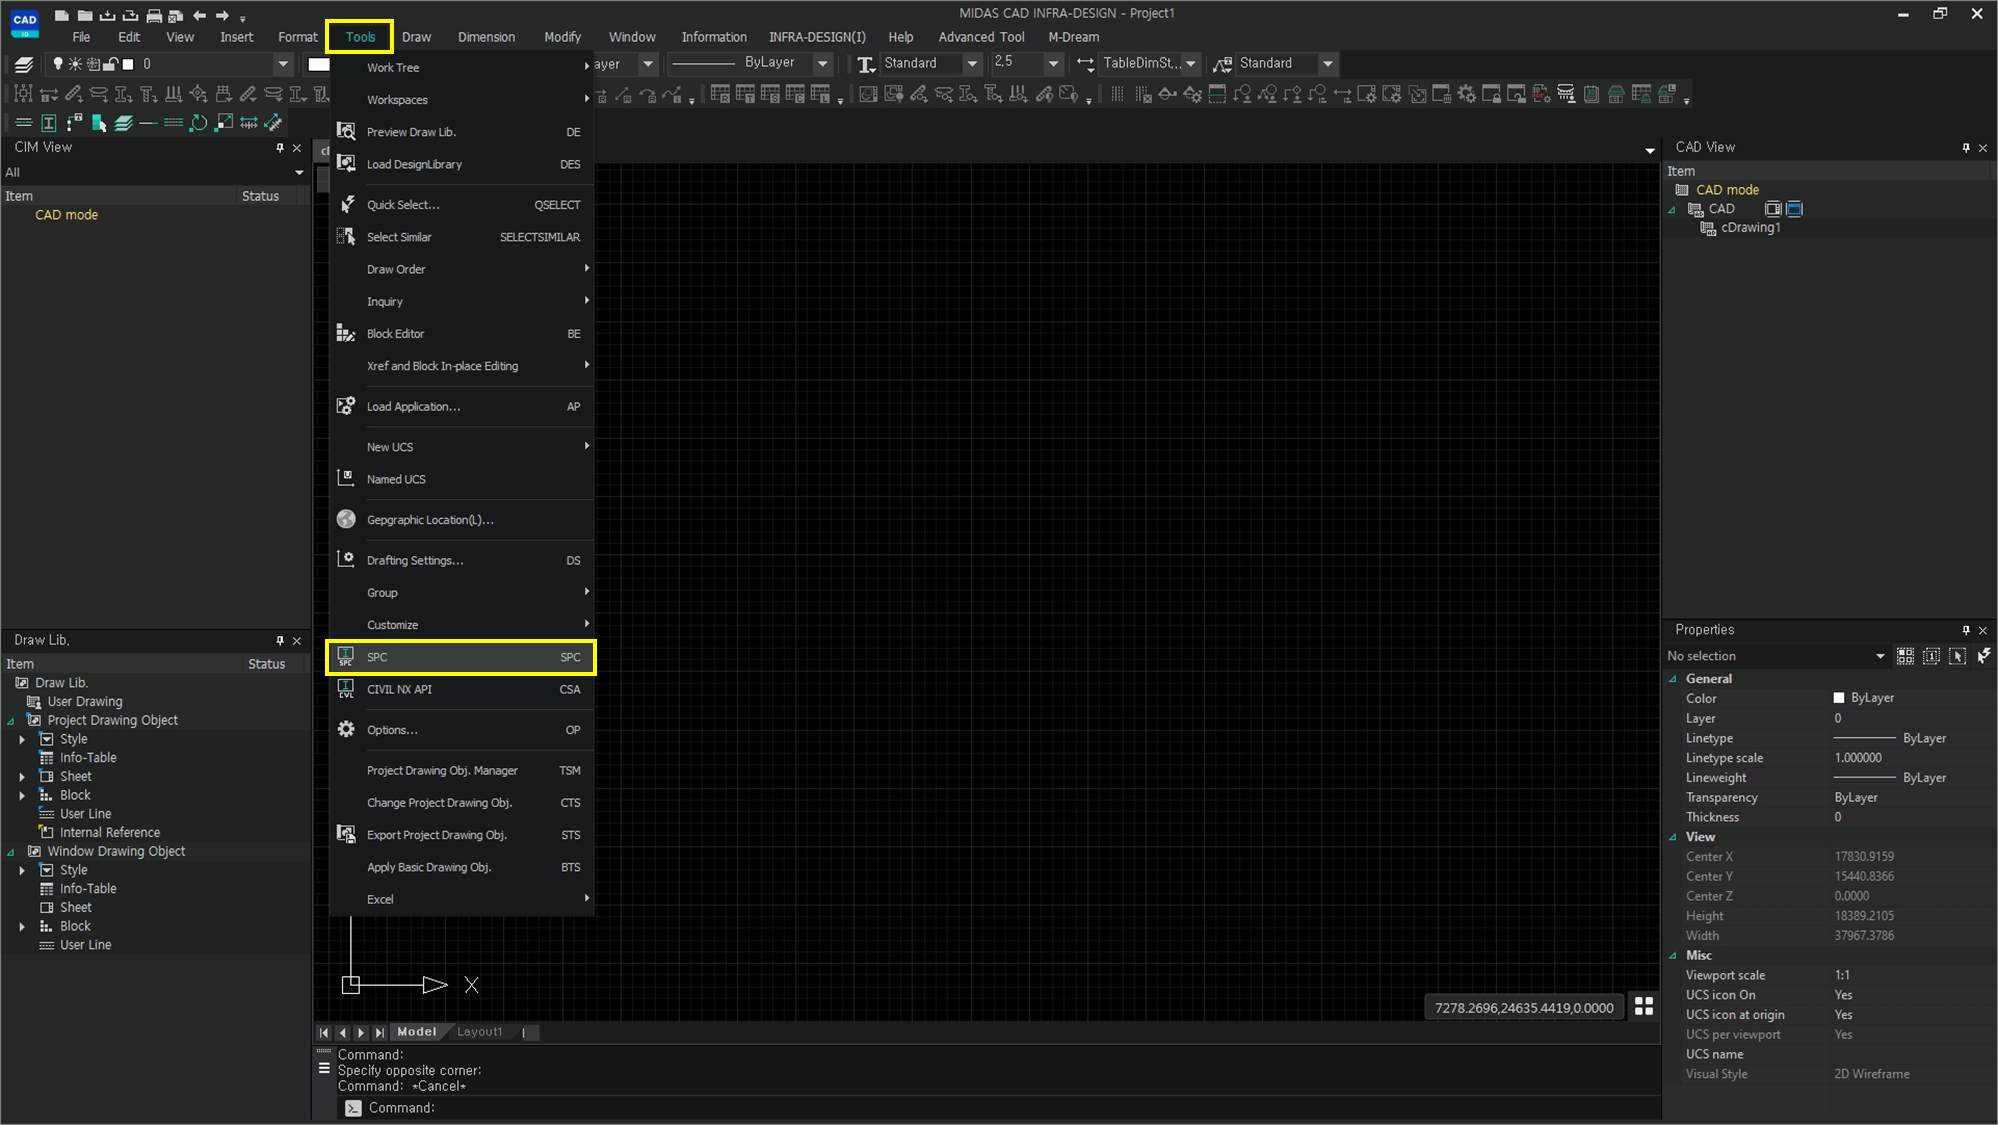The width and height of the screenshot is (1998, 1125).
Task: Click the multileader style icon before Standard
Action: tap(1222, 64)
